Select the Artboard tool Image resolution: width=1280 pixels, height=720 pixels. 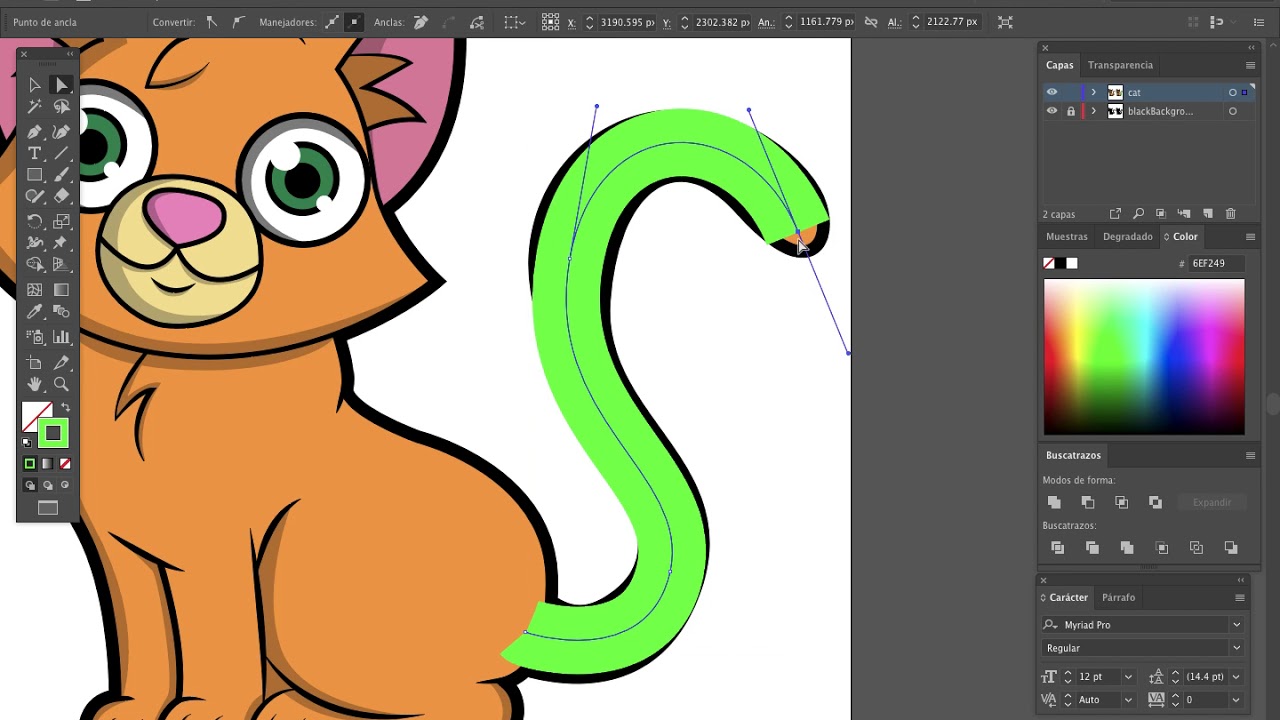pyautogui.click(x=34, y=362)
